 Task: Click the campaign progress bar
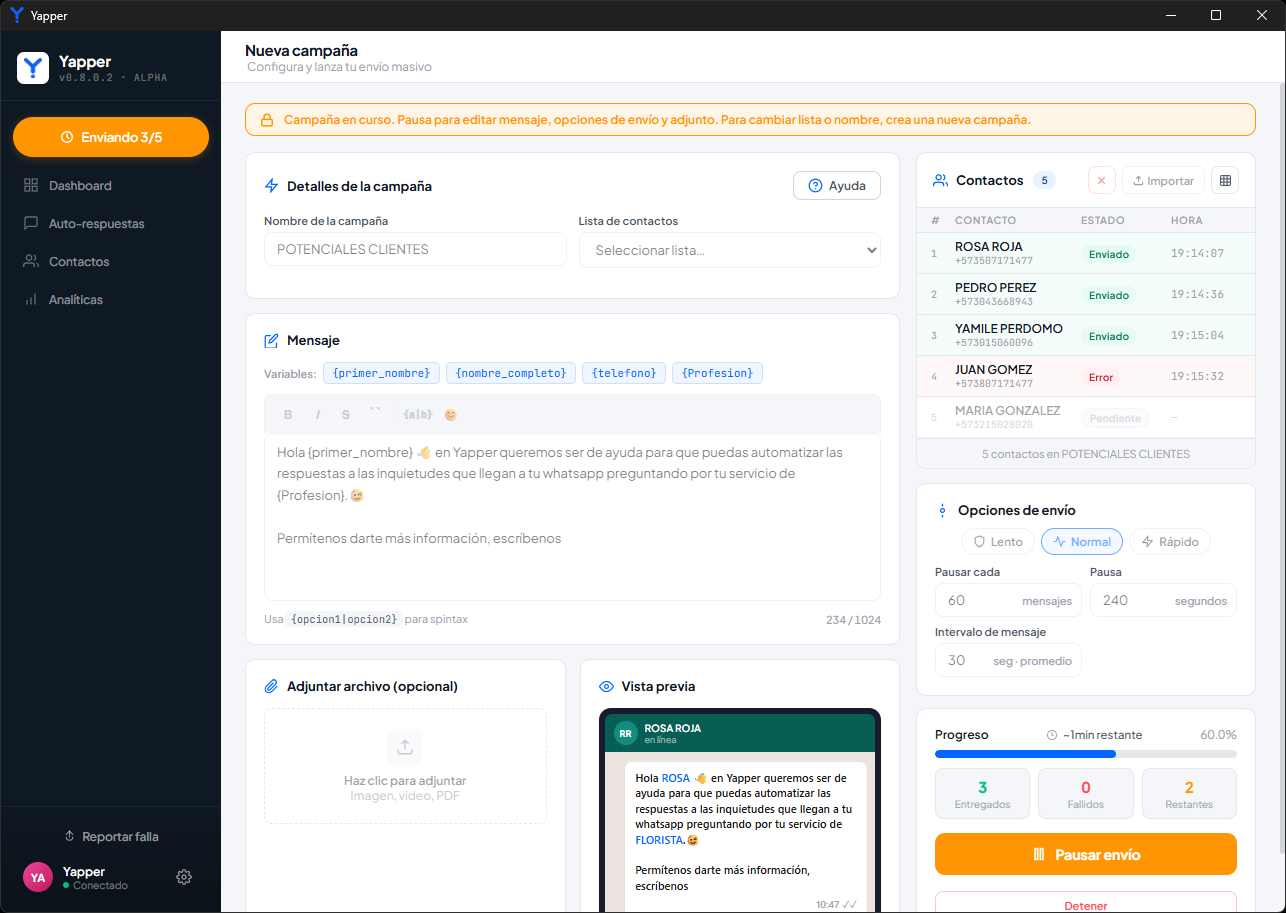click(x=1086, y=754)
